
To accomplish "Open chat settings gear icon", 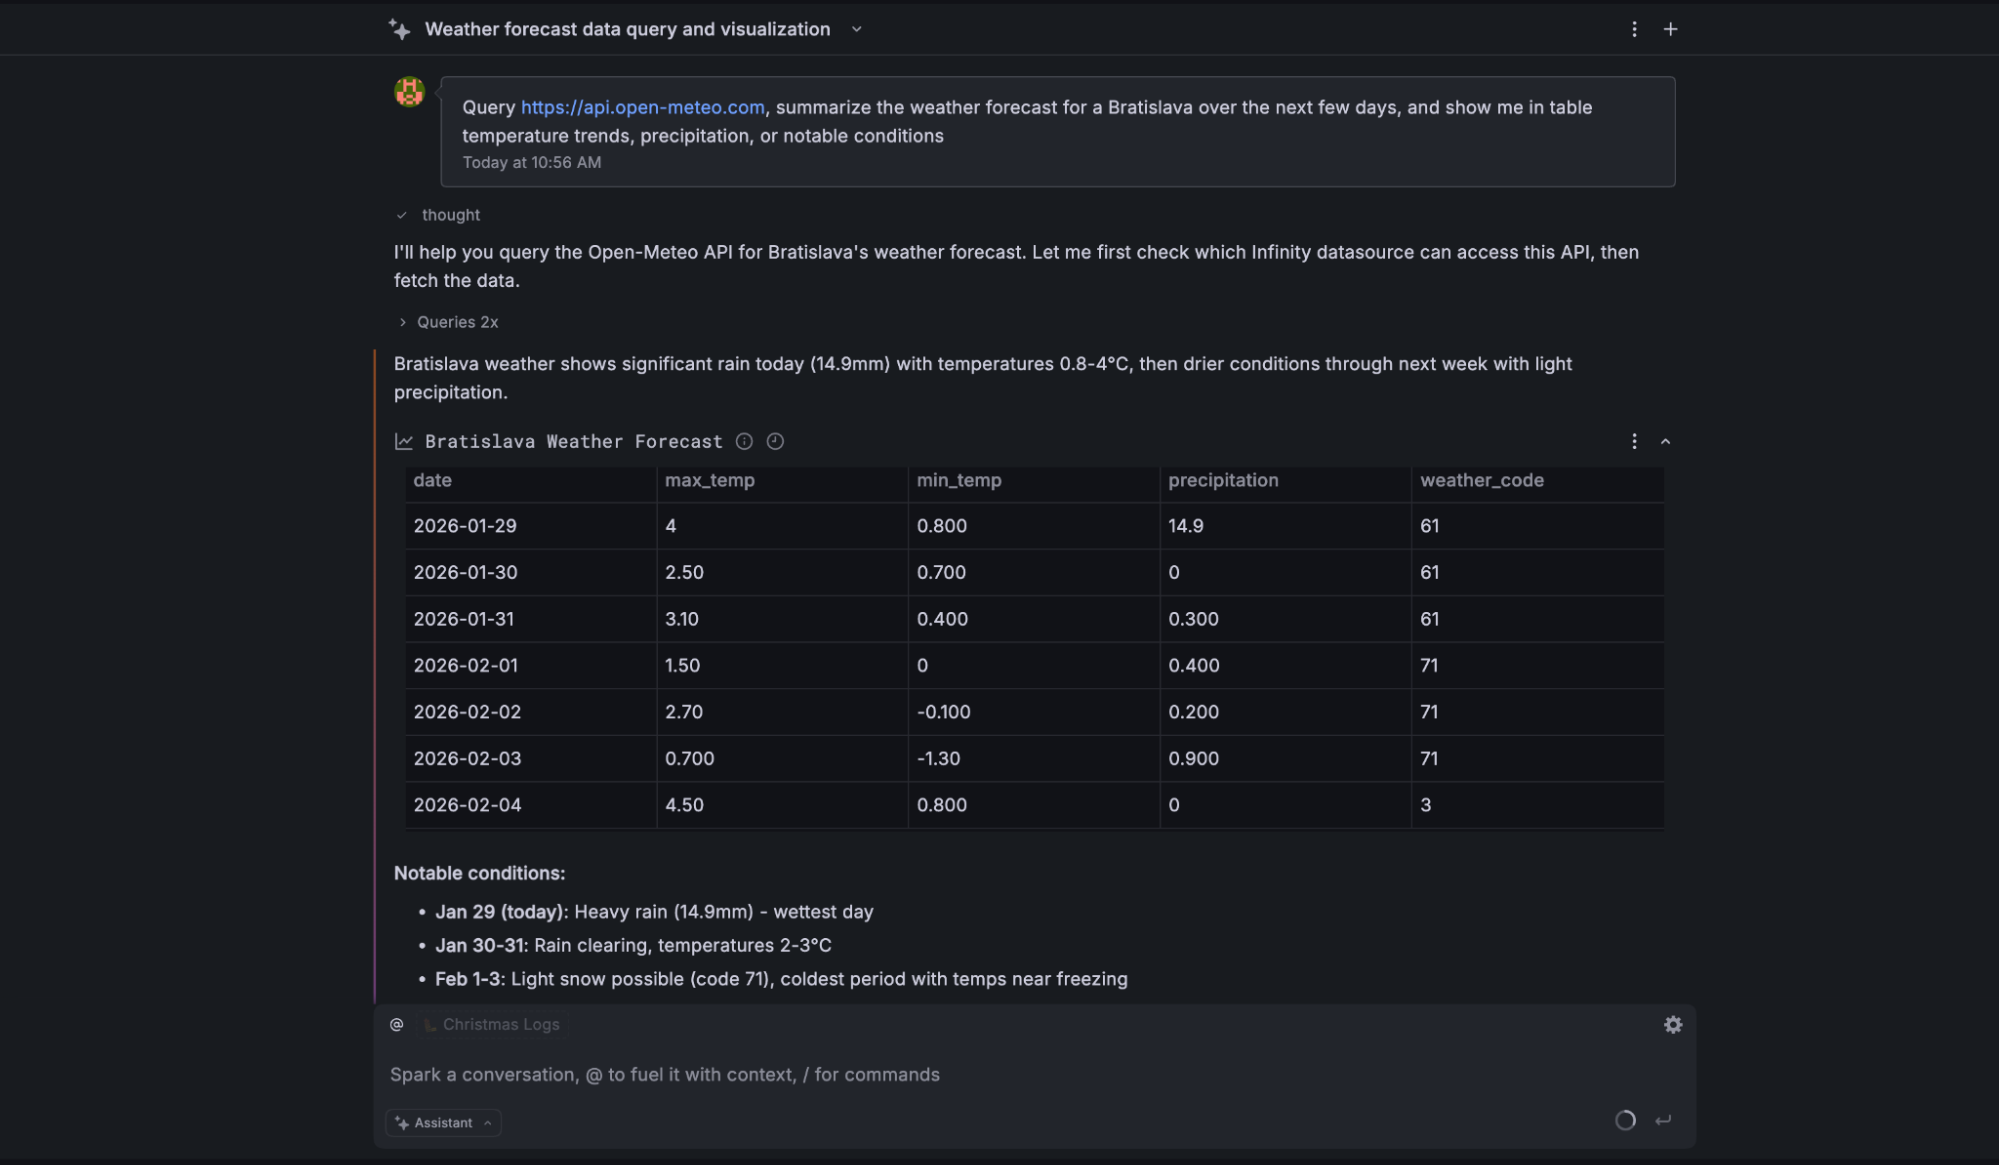I will (1672, 1025).
